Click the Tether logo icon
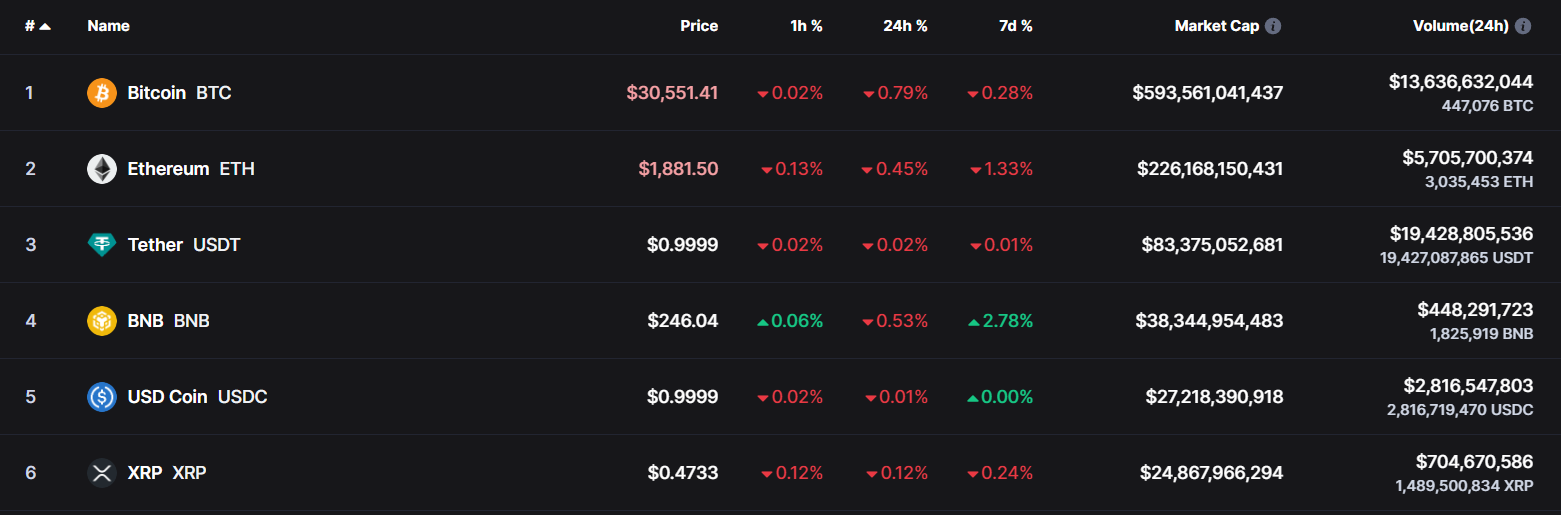 [x=102, y=245]
